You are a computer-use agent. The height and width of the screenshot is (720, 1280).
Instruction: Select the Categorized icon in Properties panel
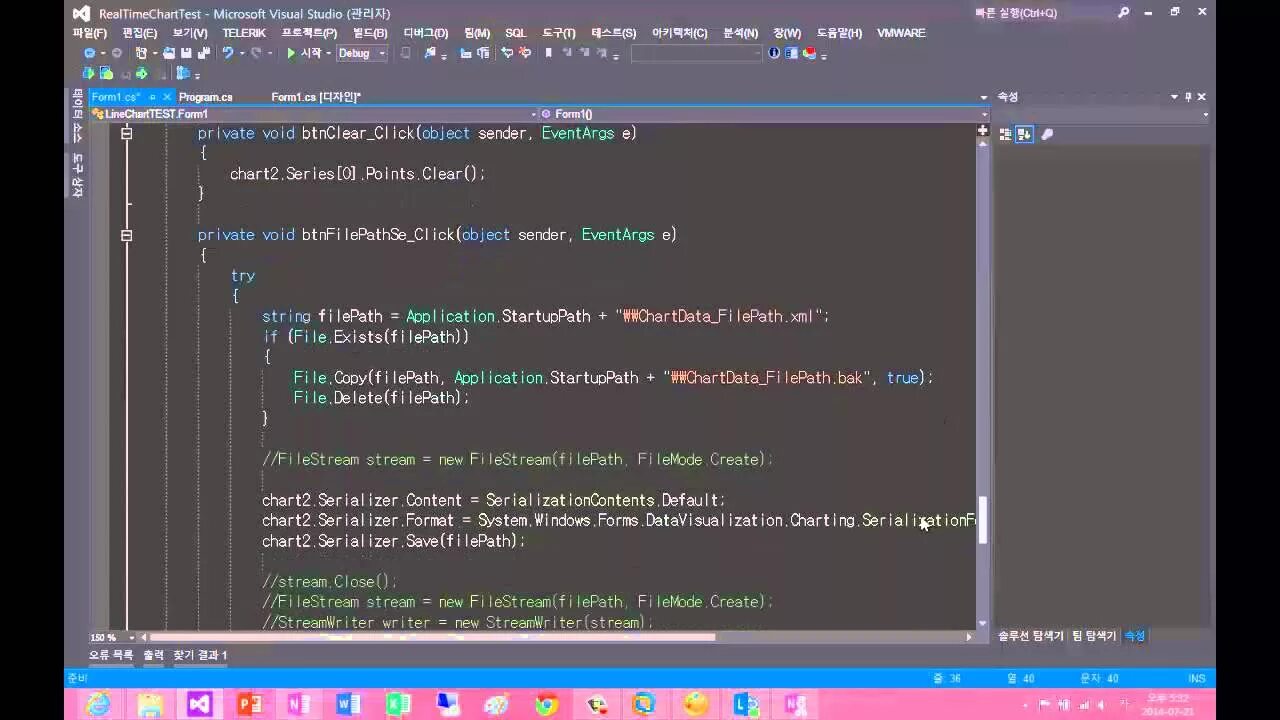[1005, 133]
